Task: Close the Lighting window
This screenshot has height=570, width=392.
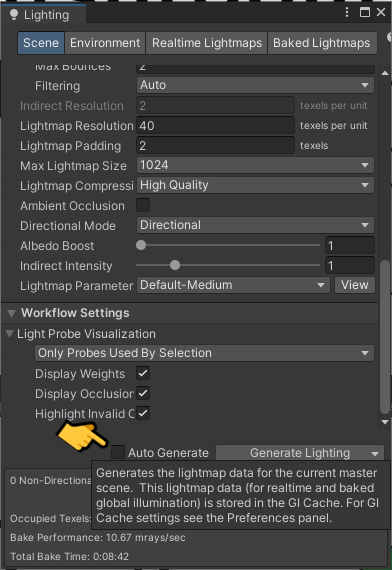Action: 381,12
